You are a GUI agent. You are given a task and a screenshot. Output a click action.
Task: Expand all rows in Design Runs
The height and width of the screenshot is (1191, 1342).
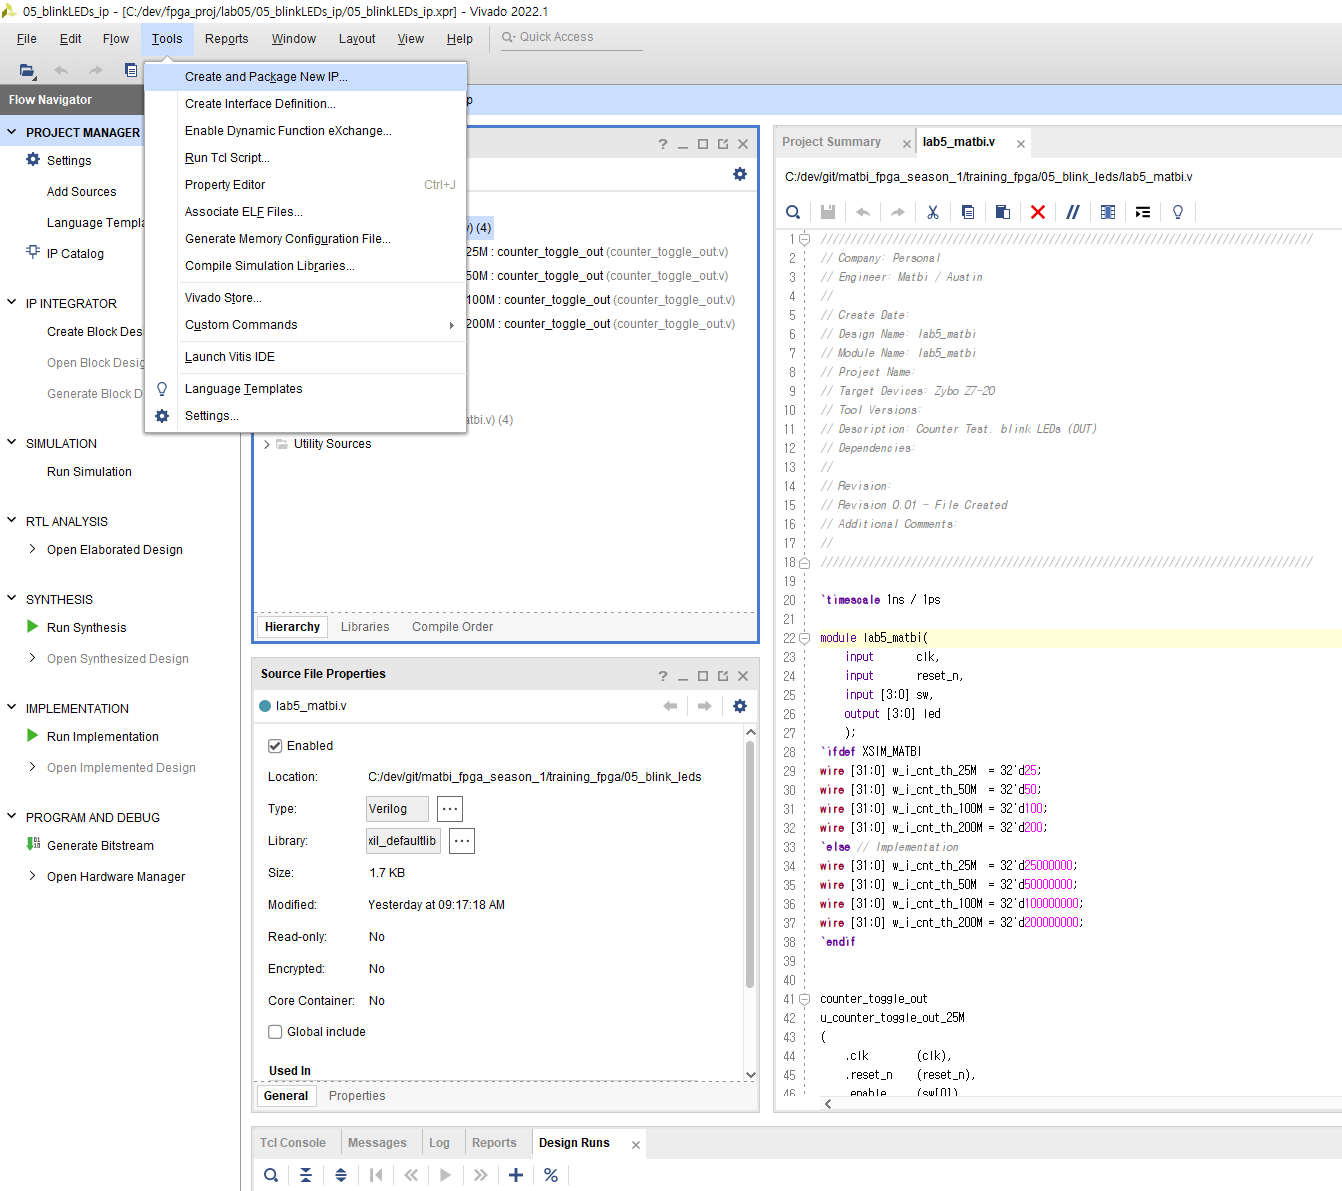coord(341,1175)
